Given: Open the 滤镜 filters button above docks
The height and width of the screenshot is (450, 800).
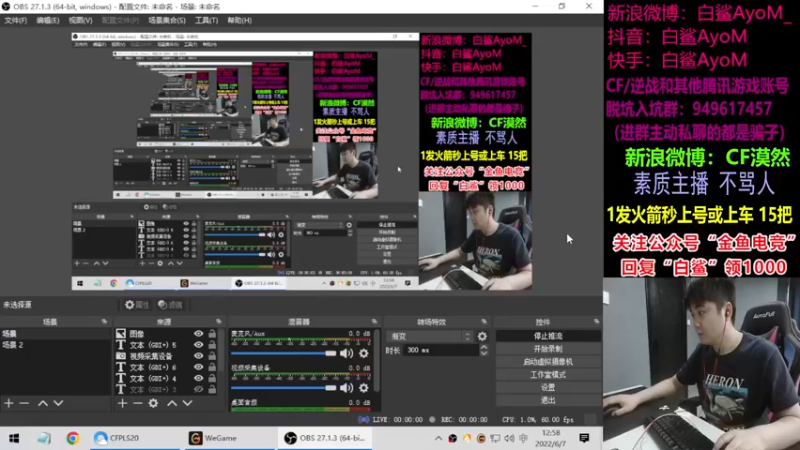Looking at the screenshot, I should click(x=170, y=305).
